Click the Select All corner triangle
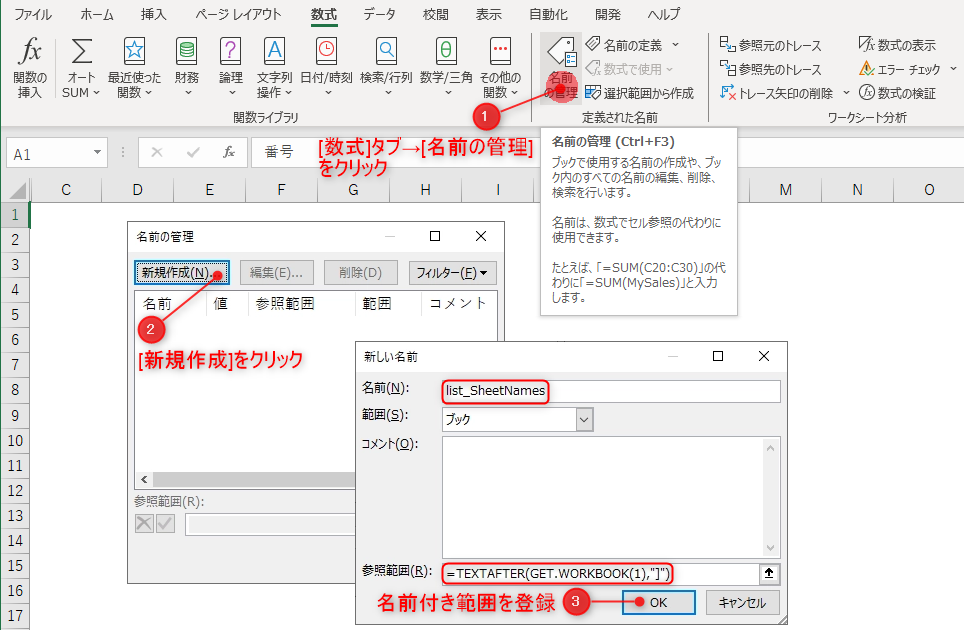 17,190
